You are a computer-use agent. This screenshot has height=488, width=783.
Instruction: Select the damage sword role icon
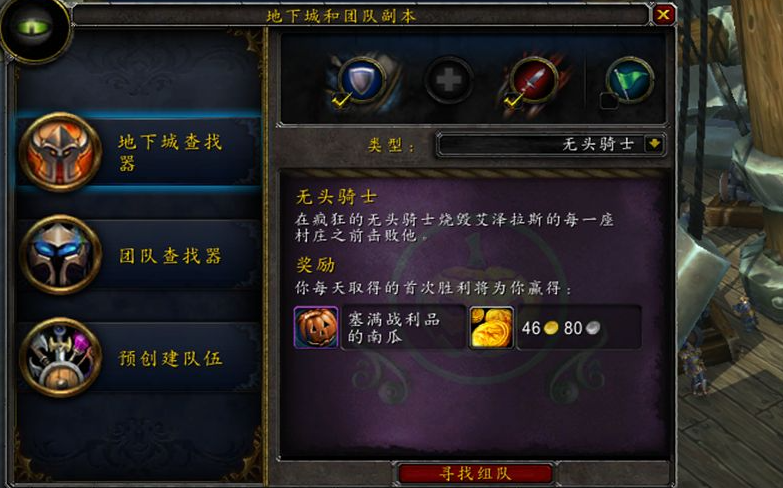tap(533, 79)
